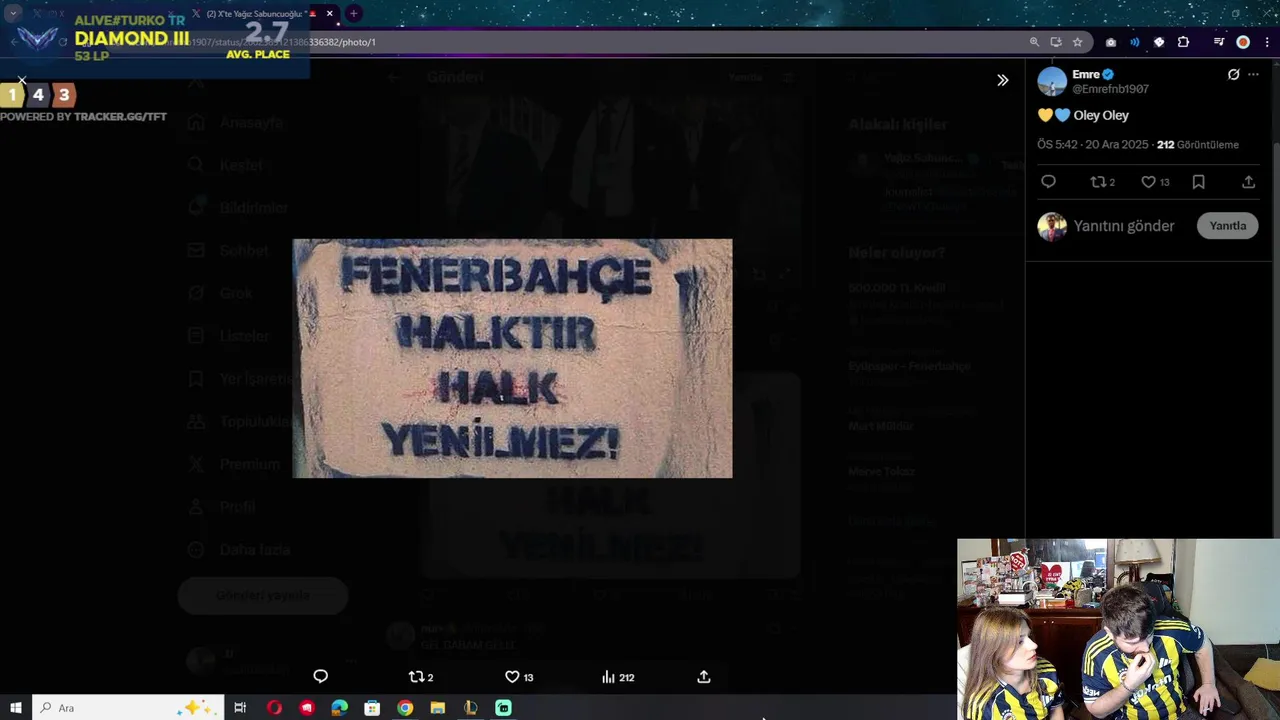The image size is (1280, 720).
Task: Click the repost icon below the photo
Action: point(421,677)
